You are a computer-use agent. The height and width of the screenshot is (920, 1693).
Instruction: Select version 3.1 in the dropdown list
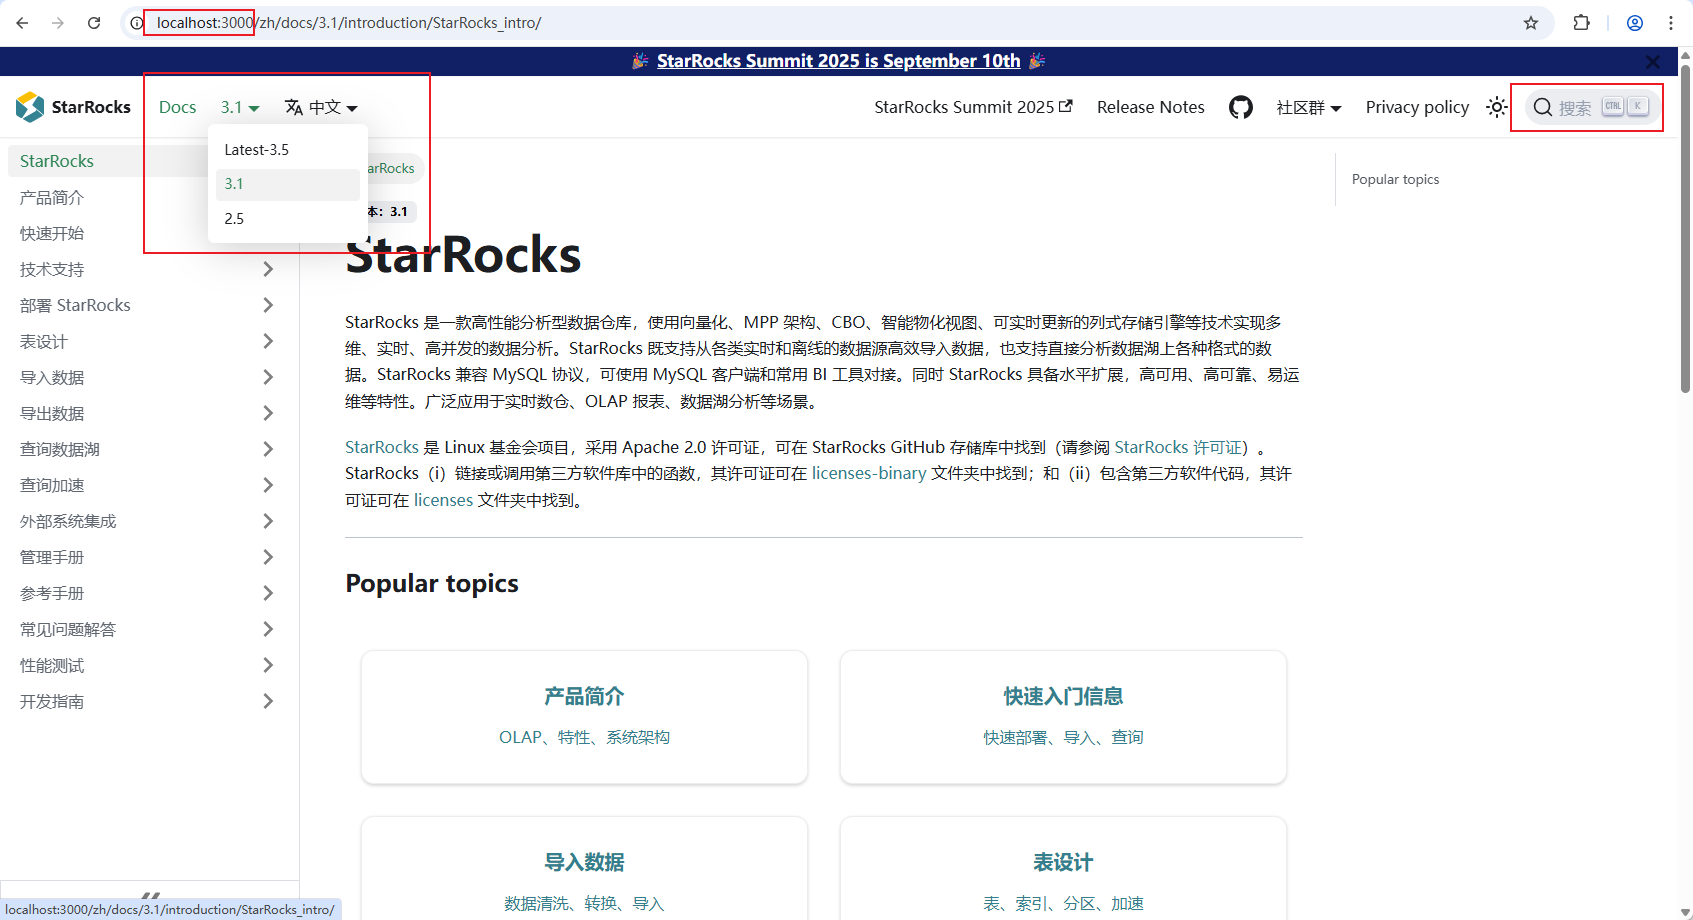288,184
